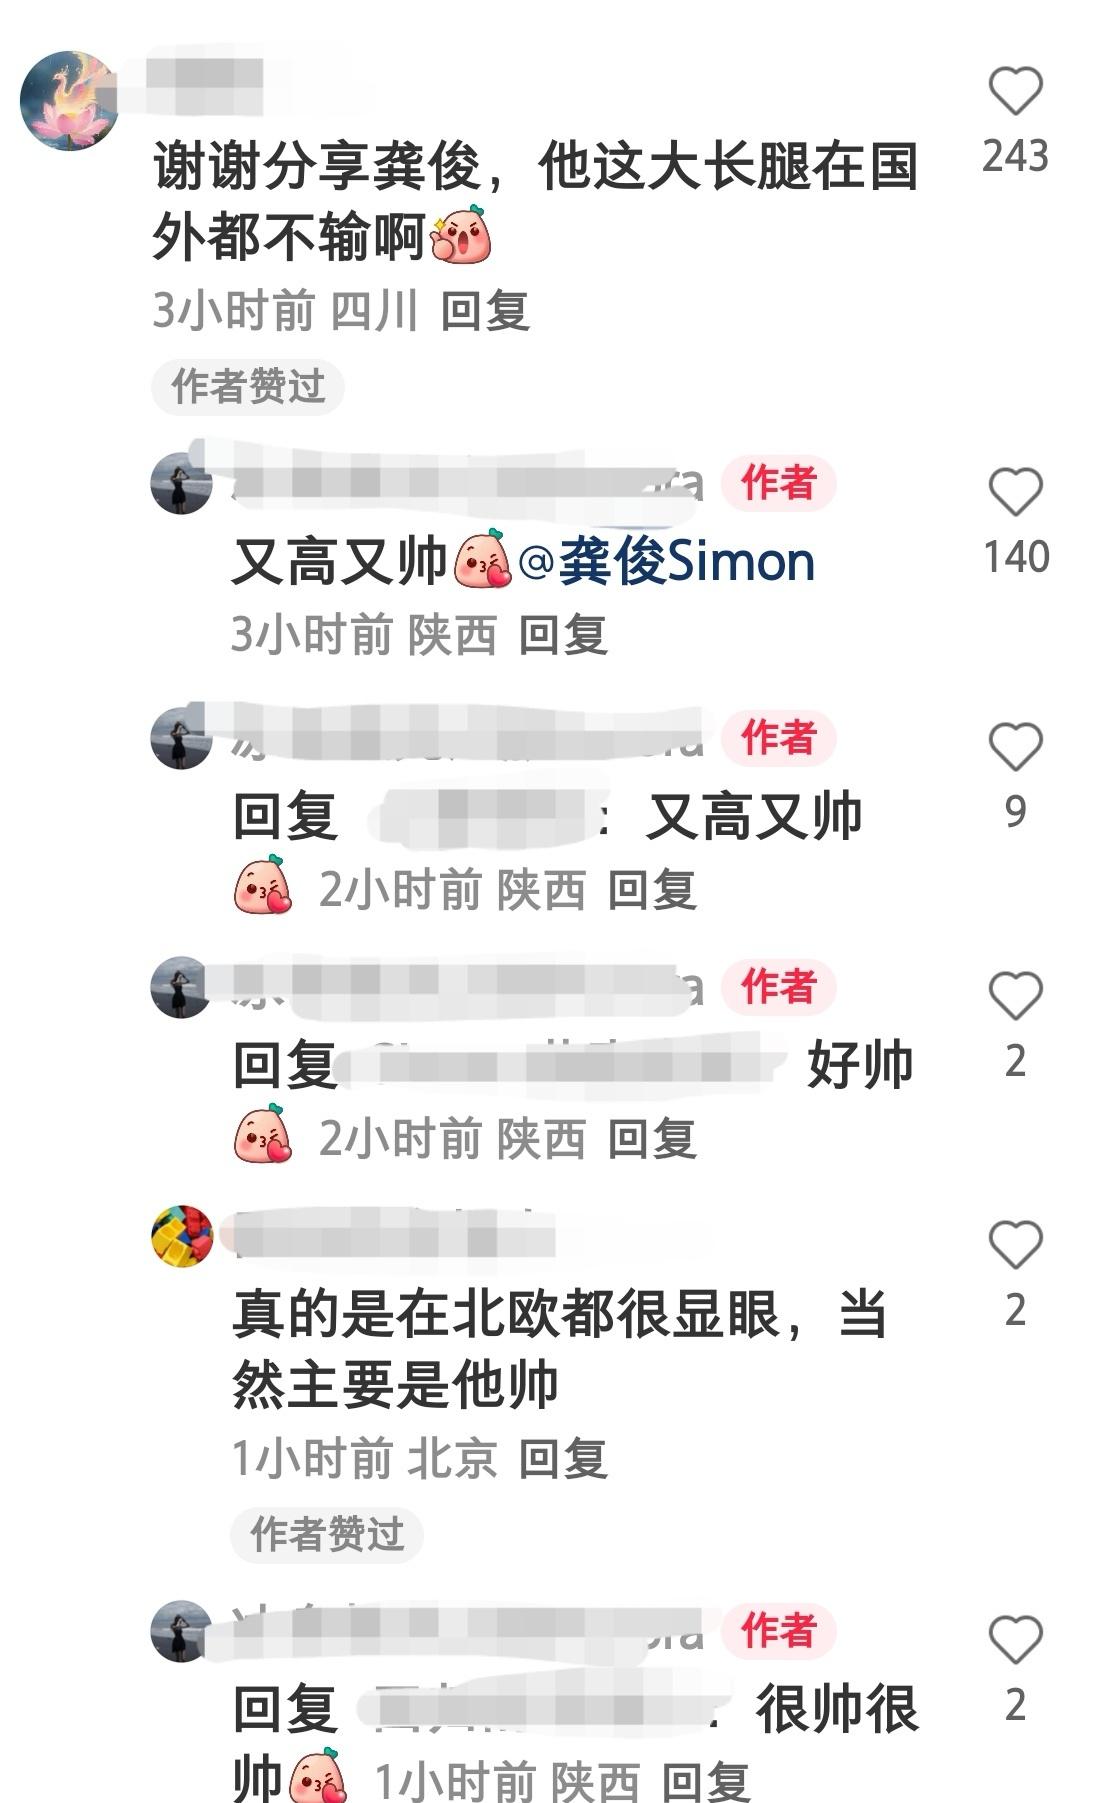Viewport: 1093px width, 1803px height.
Task: Reply to the 很帅很帅 comment
Action: click(x=706, y=1781)
